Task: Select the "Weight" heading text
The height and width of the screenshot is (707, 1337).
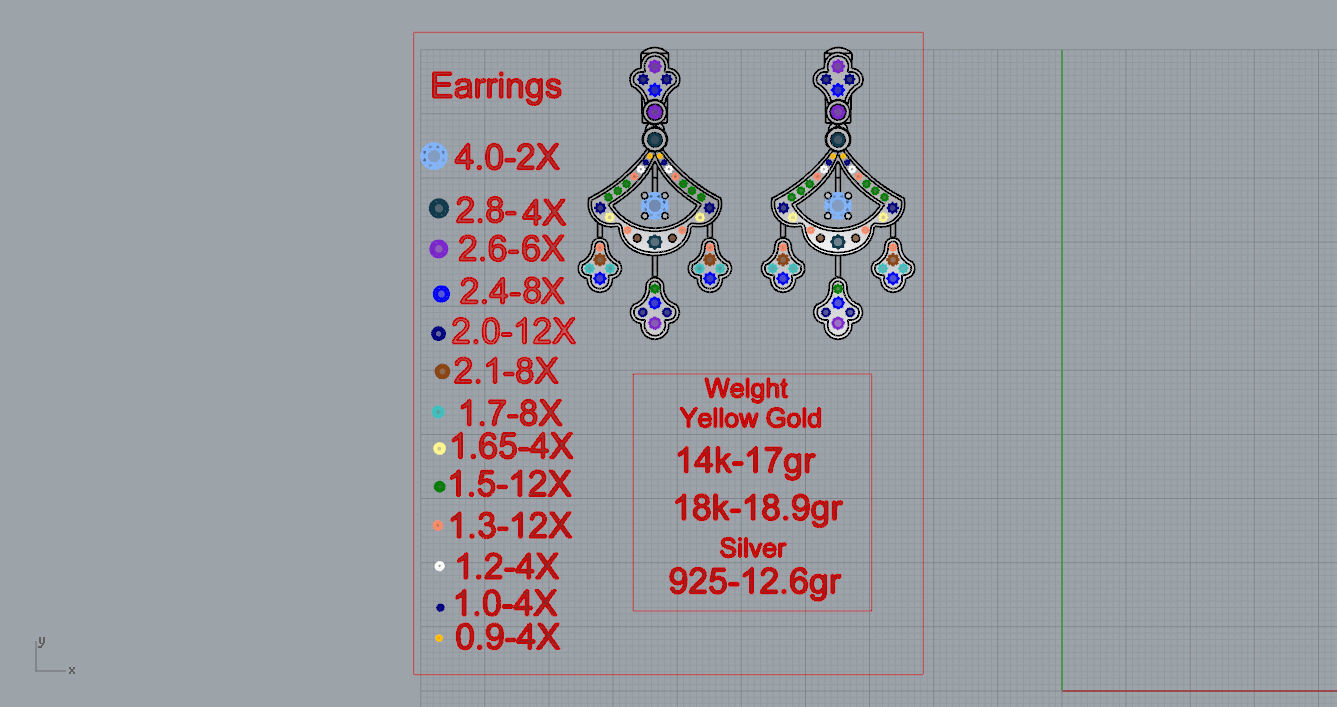Action: tap(746, 388)
